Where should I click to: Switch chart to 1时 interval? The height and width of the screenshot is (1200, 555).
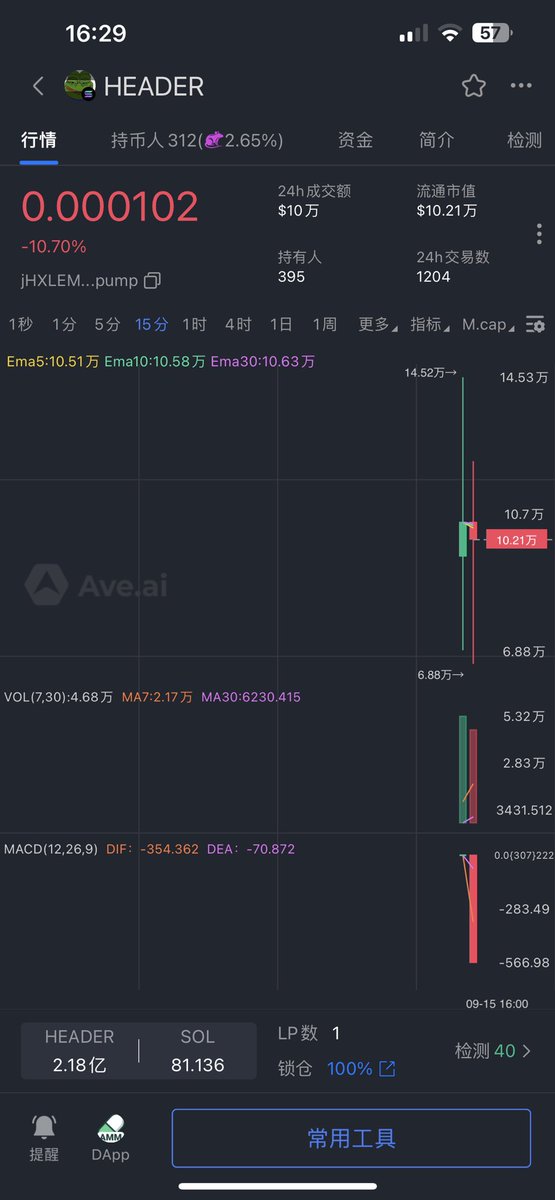pyautogui.click(x=194, y=324)
